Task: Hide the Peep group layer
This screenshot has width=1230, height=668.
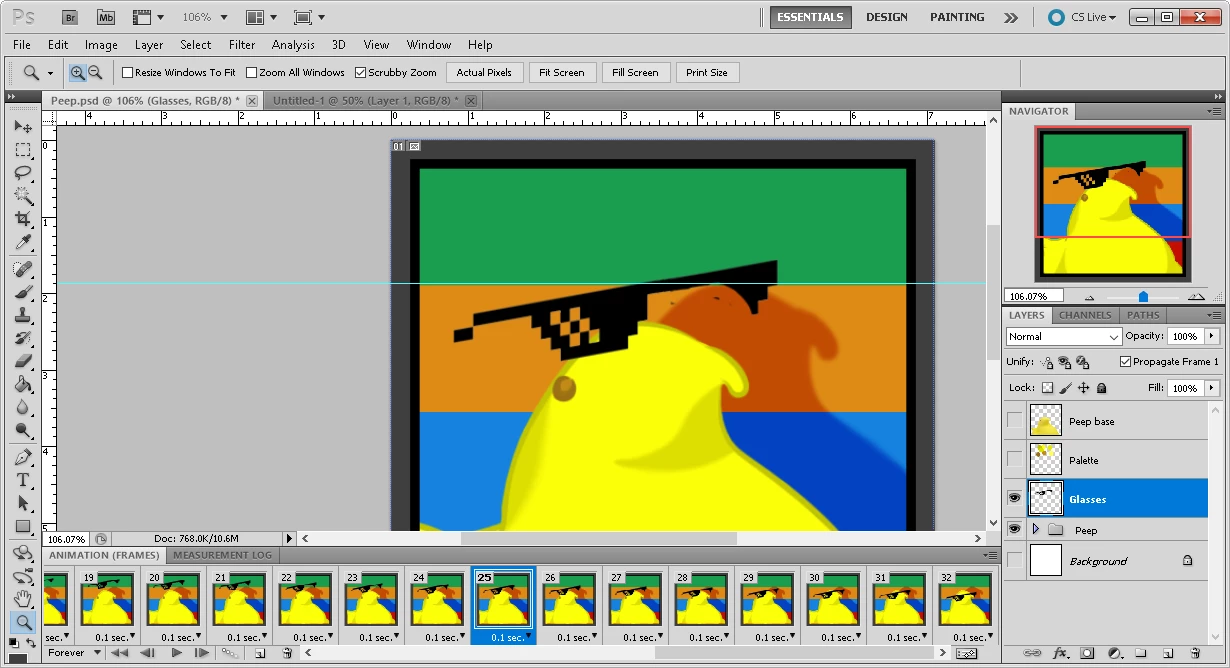Action: pos(1014,529)
